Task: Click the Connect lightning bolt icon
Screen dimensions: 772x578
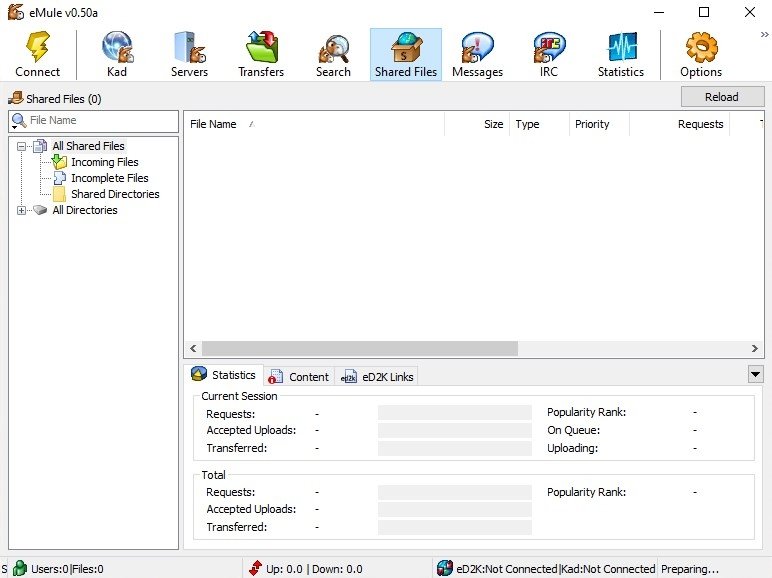Action: tap(38, 47)
